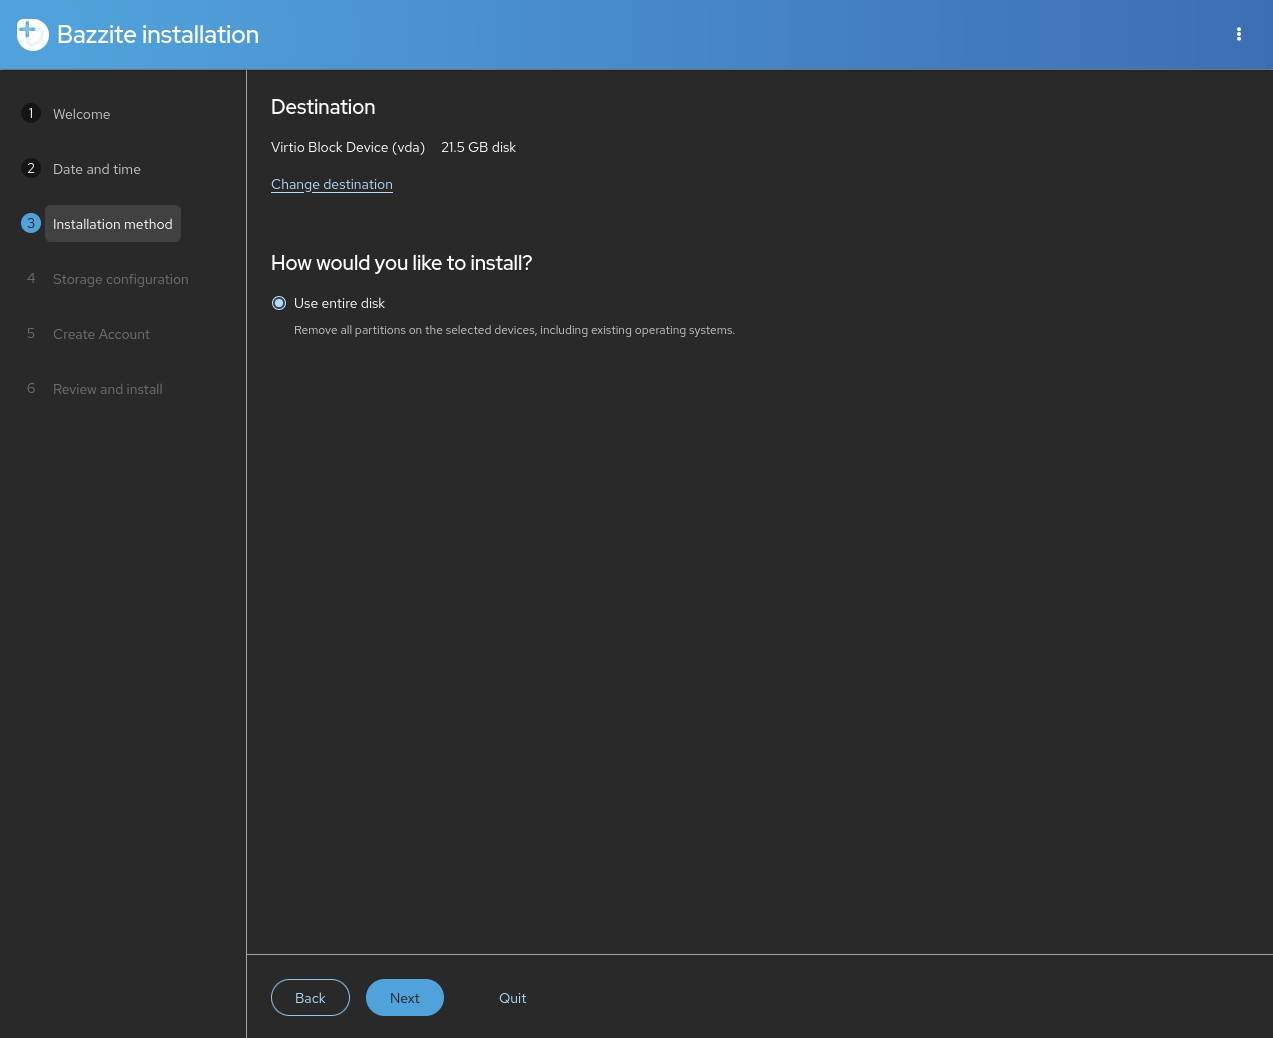Click the Bazzite logo icon in the header
The image size is (1273, 1038).
[32, 34]
